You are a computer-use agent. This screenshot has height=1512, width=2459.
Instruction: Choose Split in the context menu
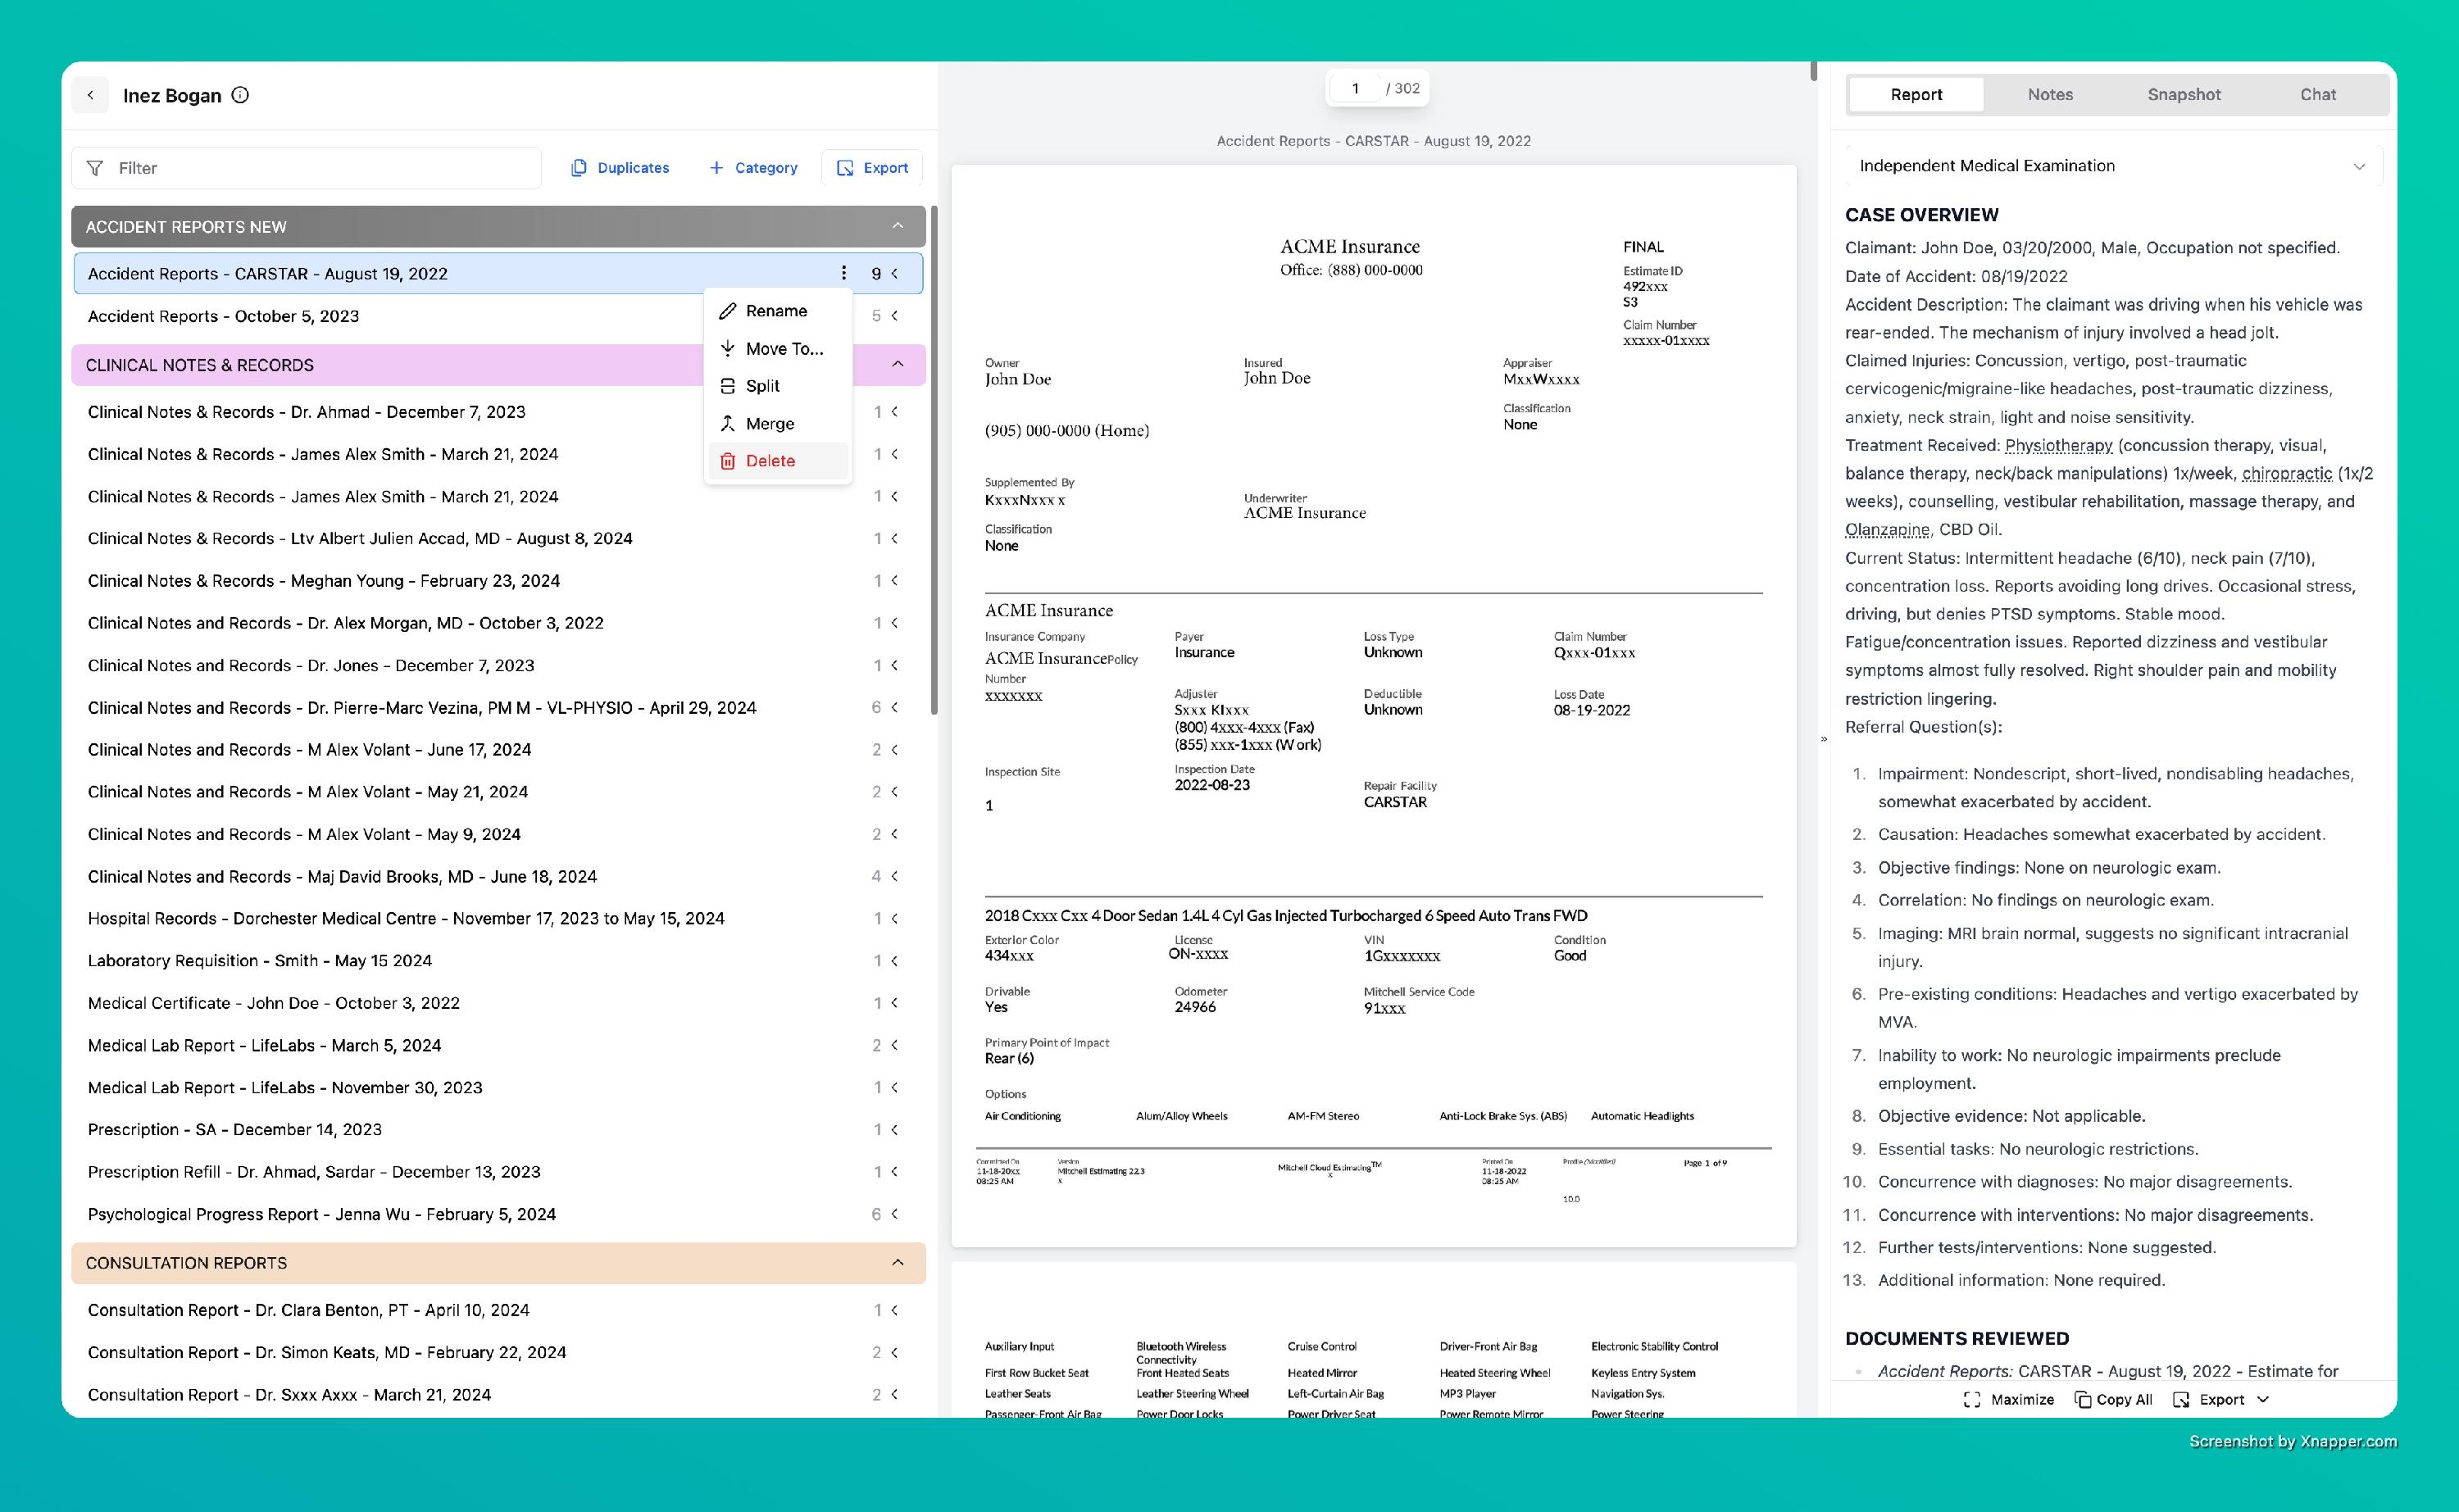[x=762, y=386]
